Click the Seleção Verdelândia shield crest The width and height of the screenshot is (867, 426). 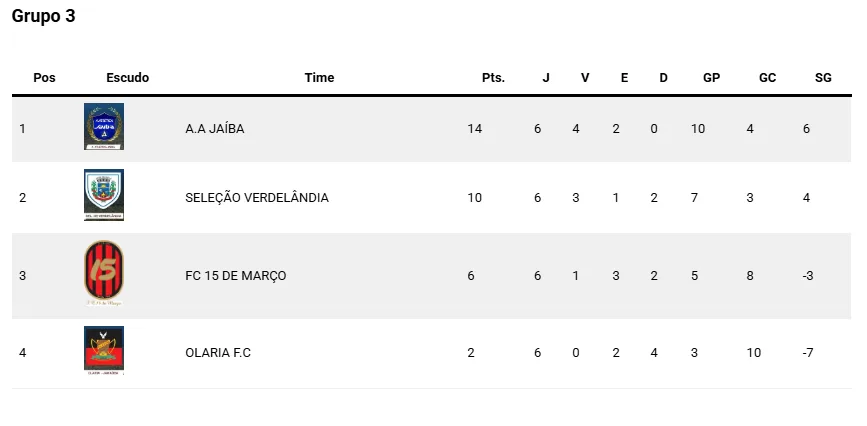pos(104,195)
